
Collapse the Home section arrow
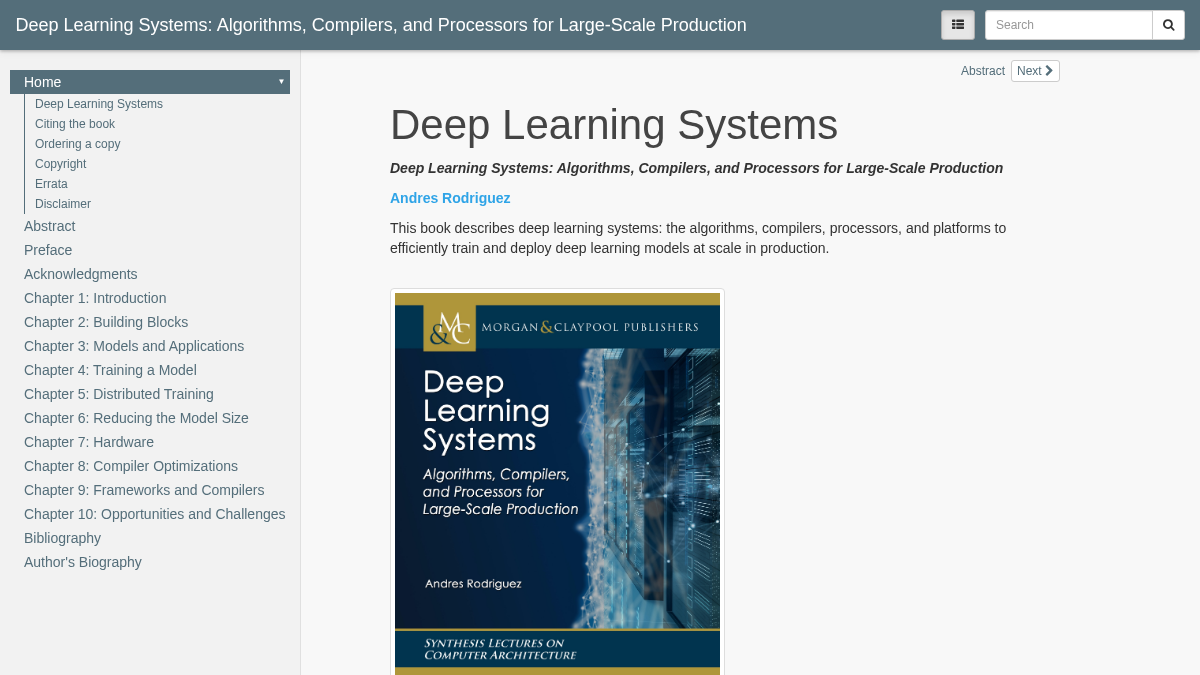pos(281,82)
